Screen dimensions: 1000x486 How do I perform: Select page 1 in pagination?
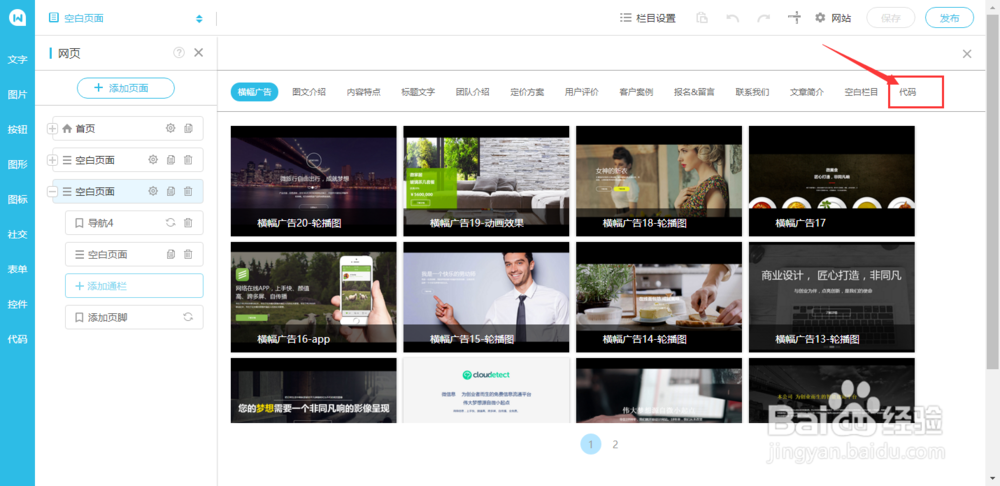click(591, 445)
